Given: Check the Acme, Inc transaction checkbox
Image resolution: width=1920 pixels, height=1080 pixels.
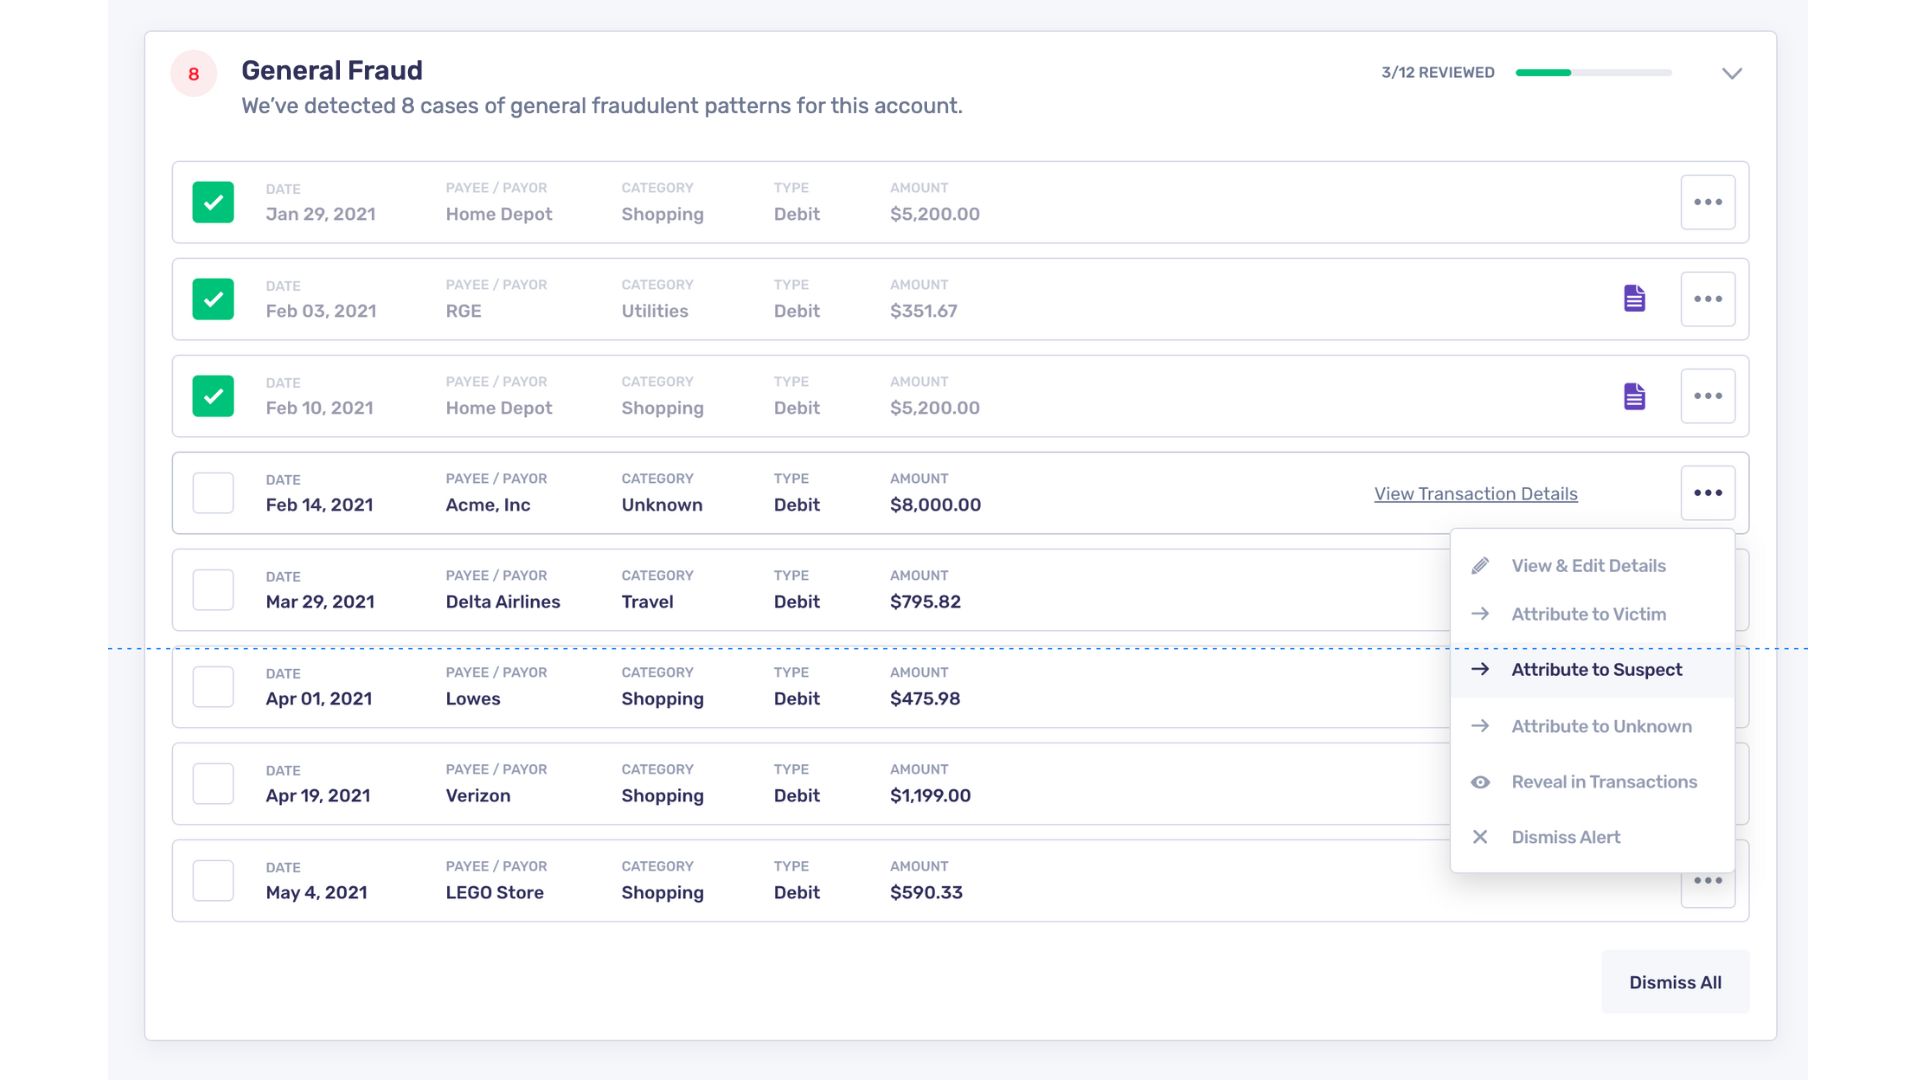Looking at the screenshot, I should coord(213,493).
